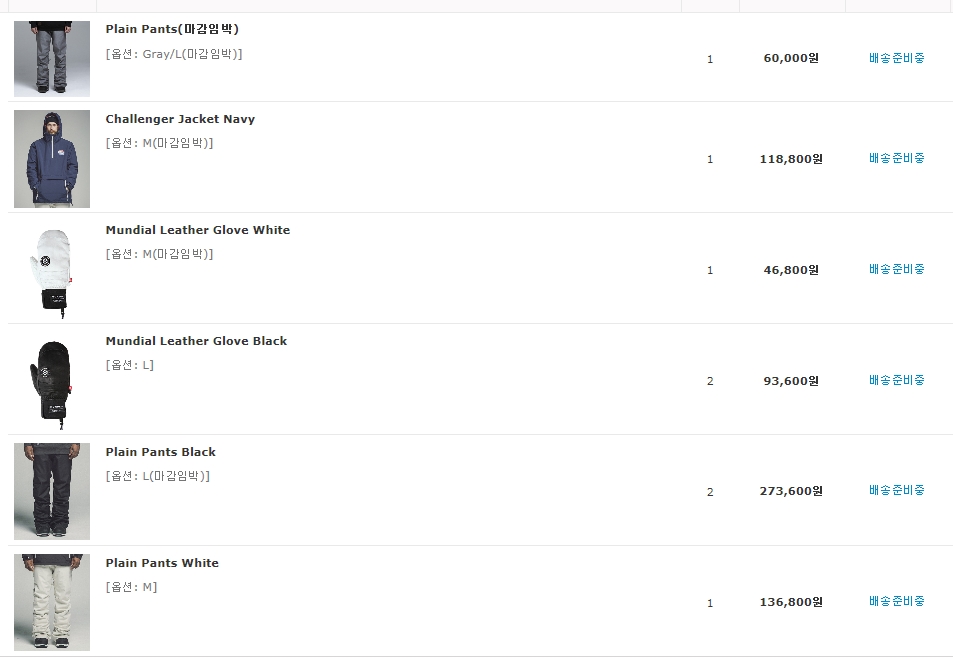Open the Plain Pants White product image
This screenshot has width=953, height=663.
point(52,602)
